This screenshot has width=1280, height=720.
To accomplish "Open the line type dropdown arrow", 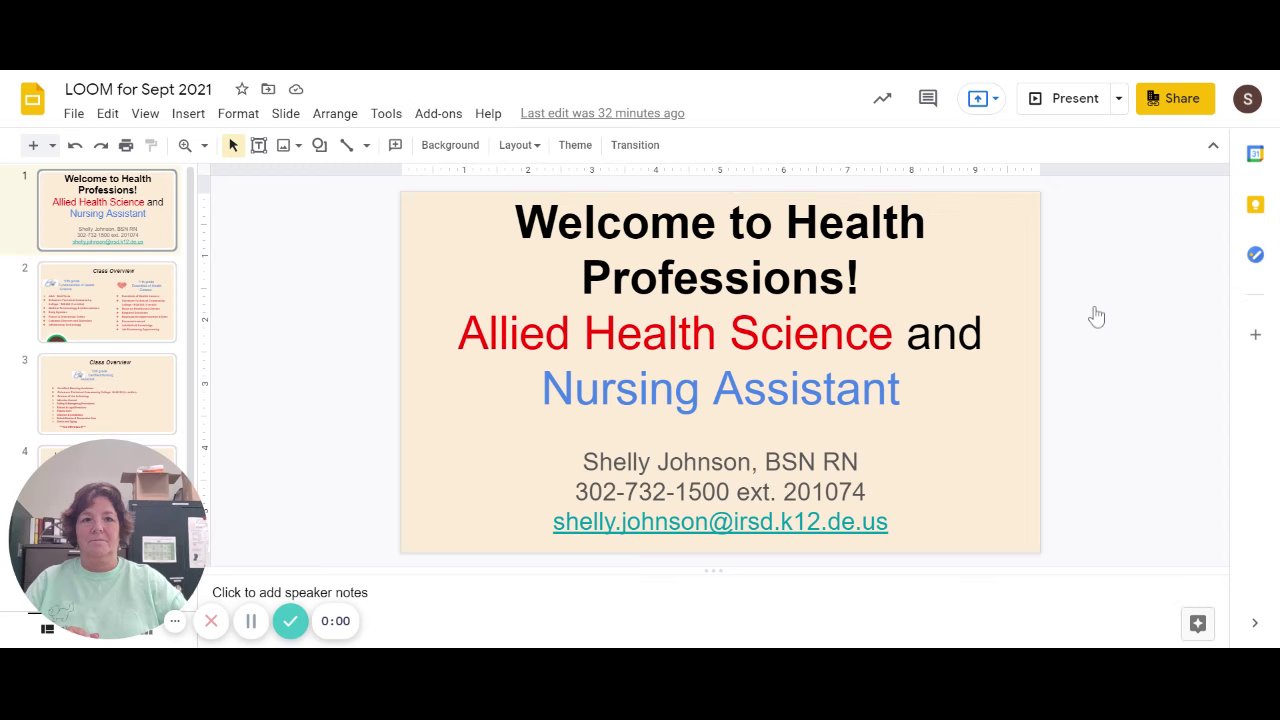I will pyautogui.click(x=366, y=145).
